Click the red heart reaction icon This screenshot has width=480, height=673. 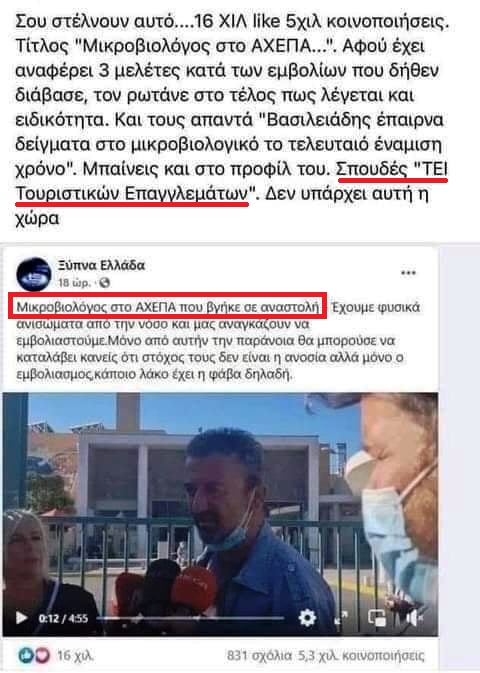[42, 655]
